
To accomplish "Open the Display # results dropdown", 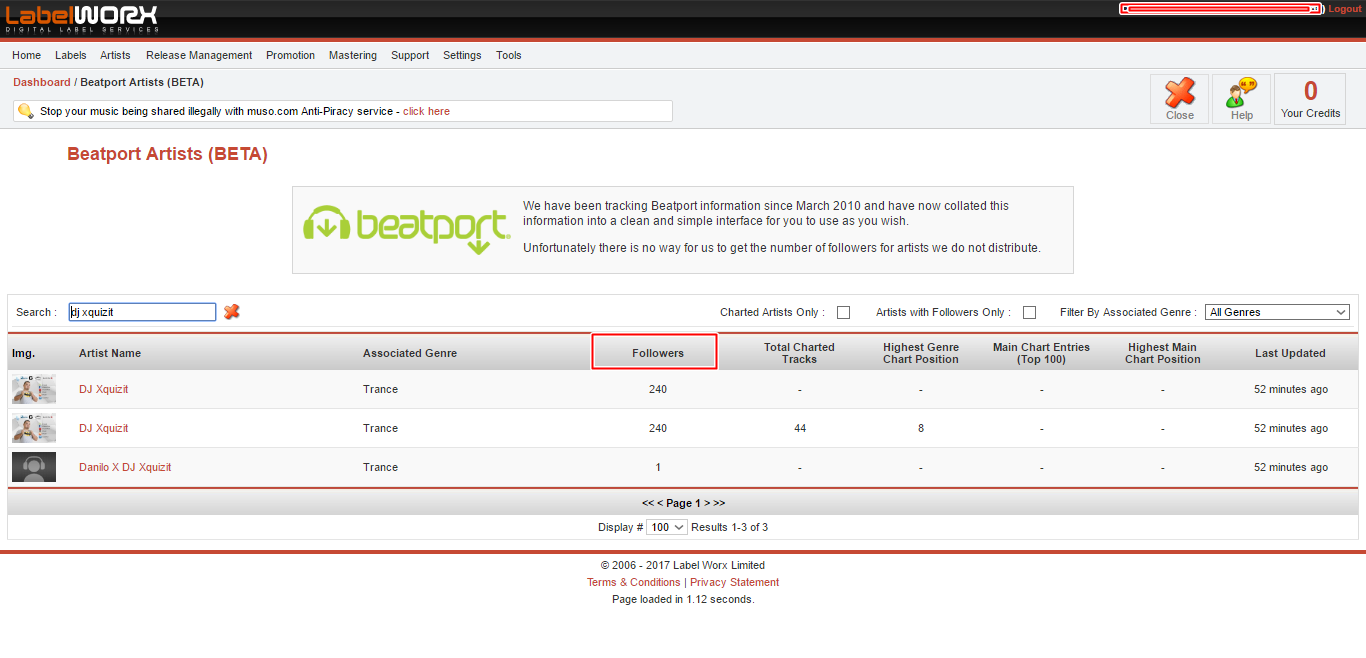I will [667, 527].
